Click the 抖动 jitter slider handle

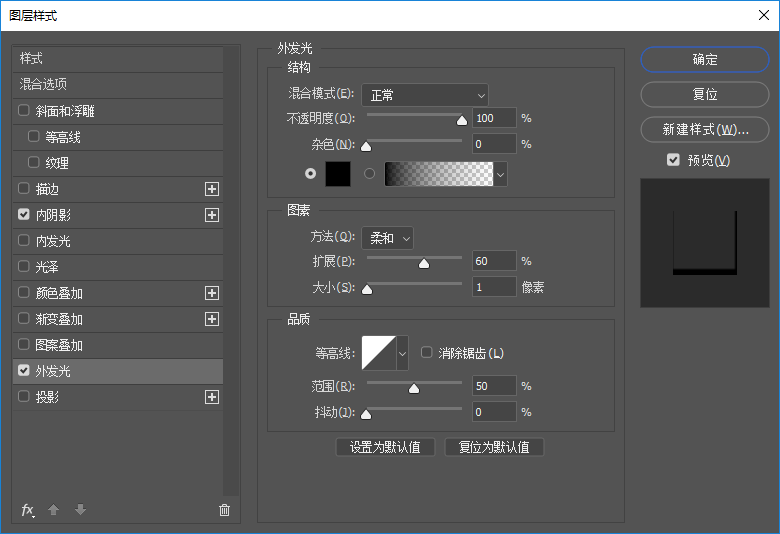366,414
